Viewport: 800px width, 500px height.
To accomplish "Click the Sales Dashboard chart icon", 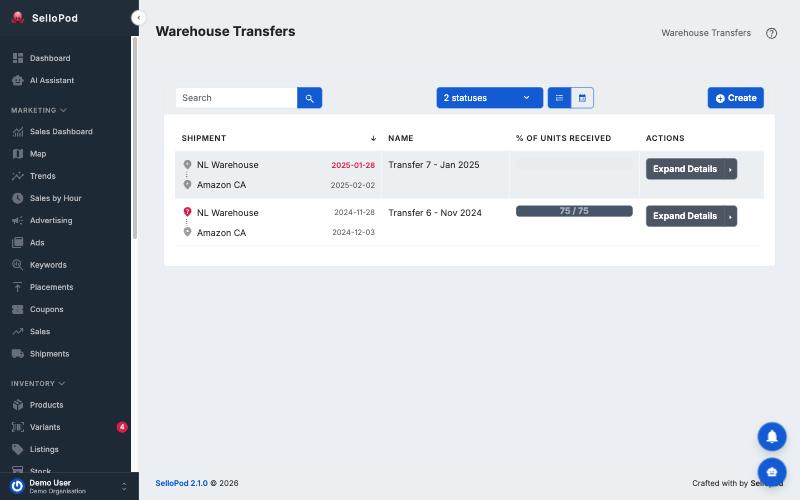I will 18,132.
